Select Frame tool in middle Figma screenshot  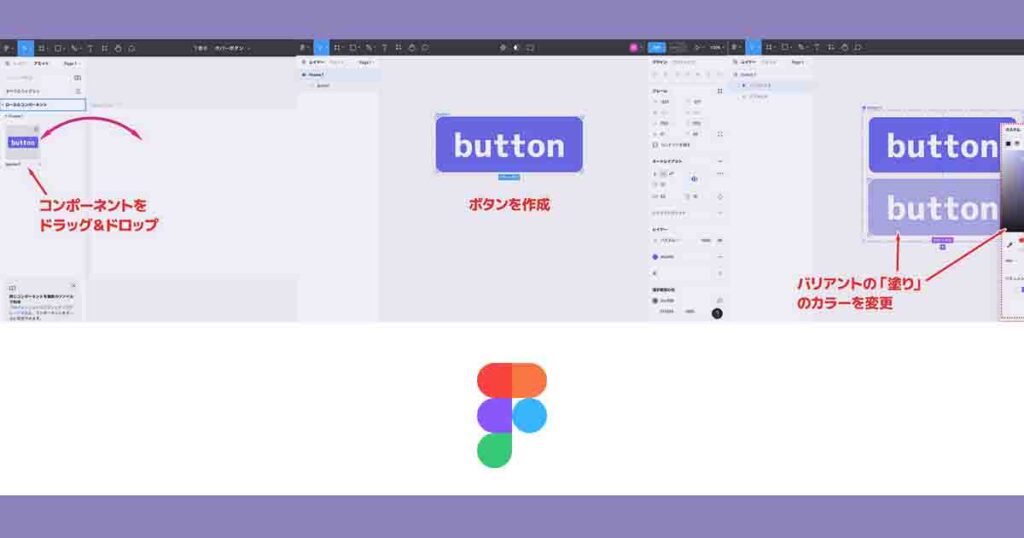click(337, 48)
